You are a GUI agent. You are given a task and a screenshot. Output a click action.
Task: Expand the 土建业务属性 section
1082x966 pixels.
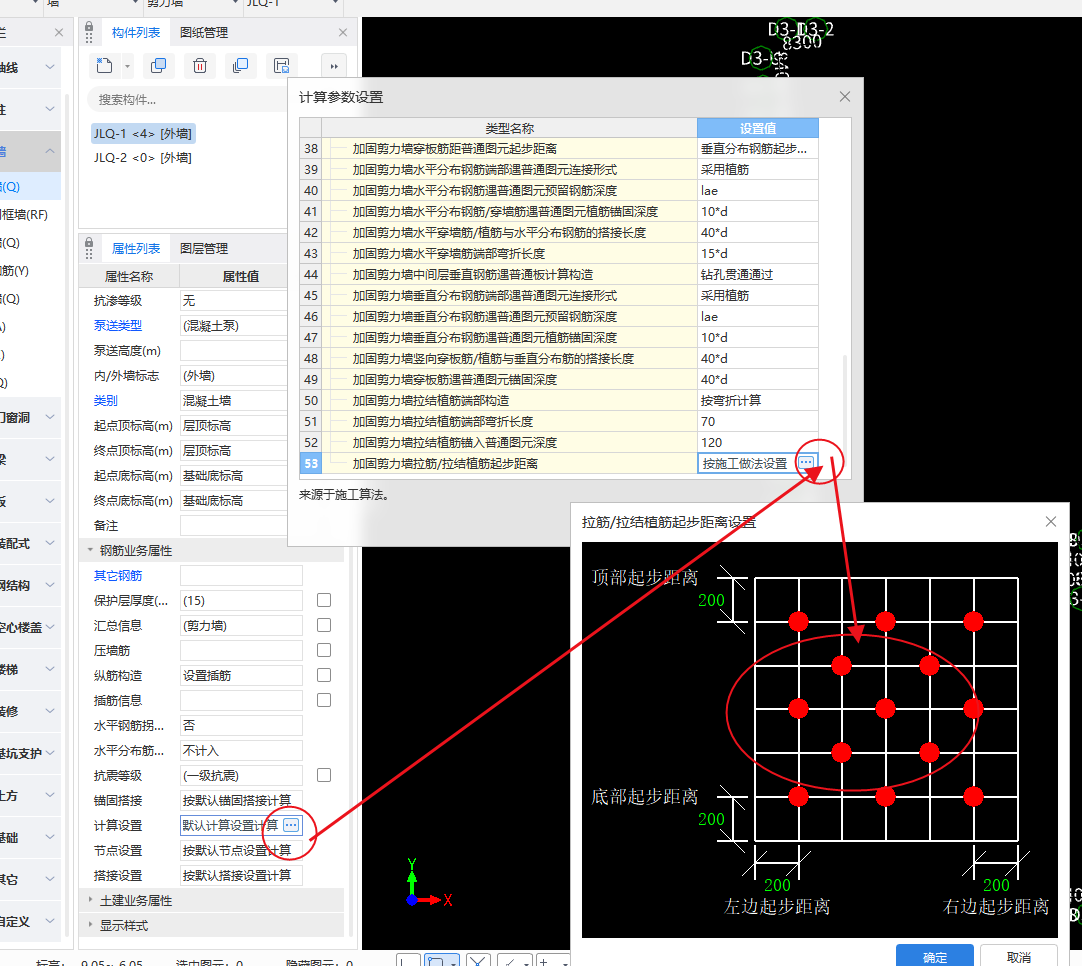pos(90,900)
